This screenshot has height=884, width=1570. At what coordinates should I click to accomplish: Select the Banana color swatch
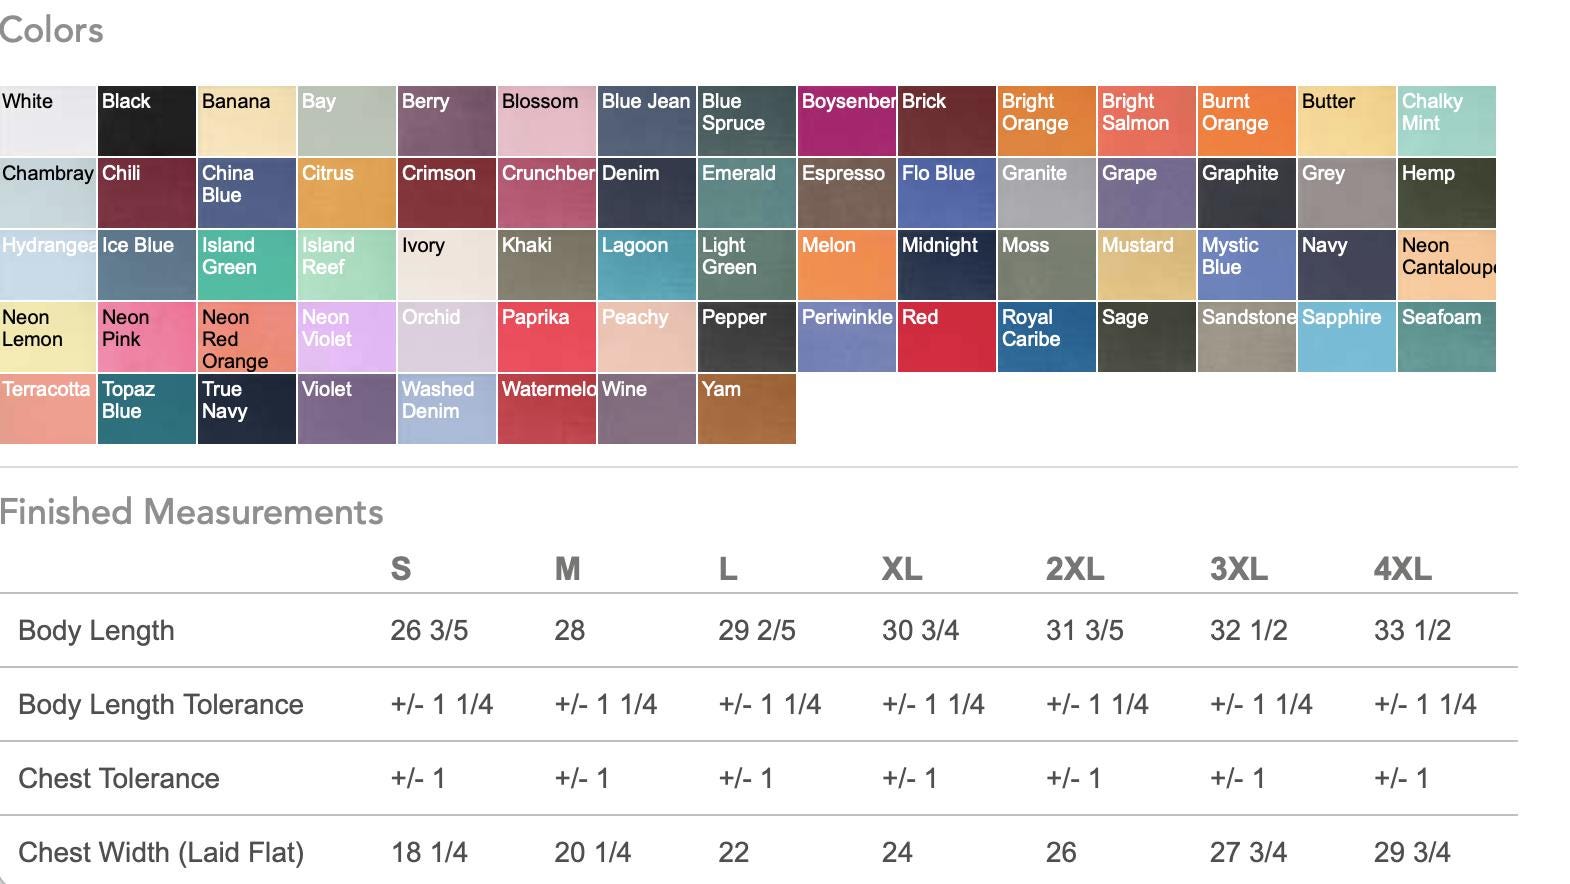click(x=246, y=121)
